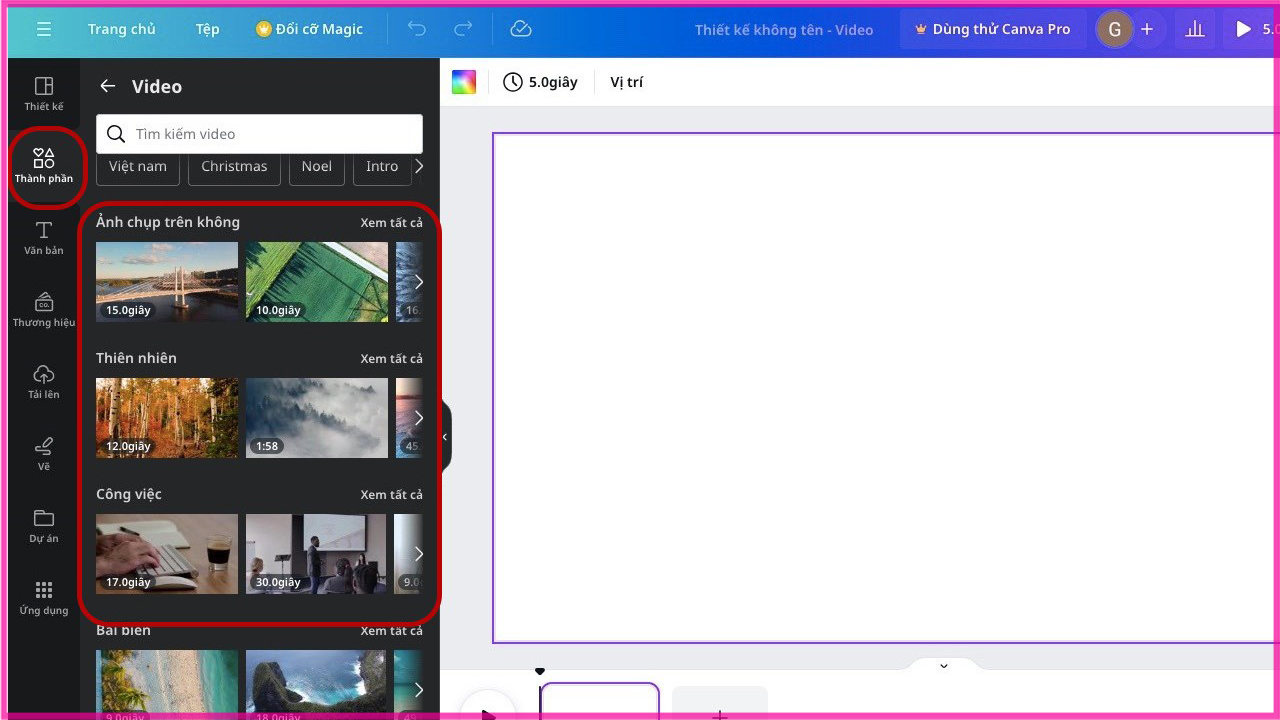Show more Ảnh chụp trên không videos arrow
The image size is (1280, 720).
click(x=419, y=282)
